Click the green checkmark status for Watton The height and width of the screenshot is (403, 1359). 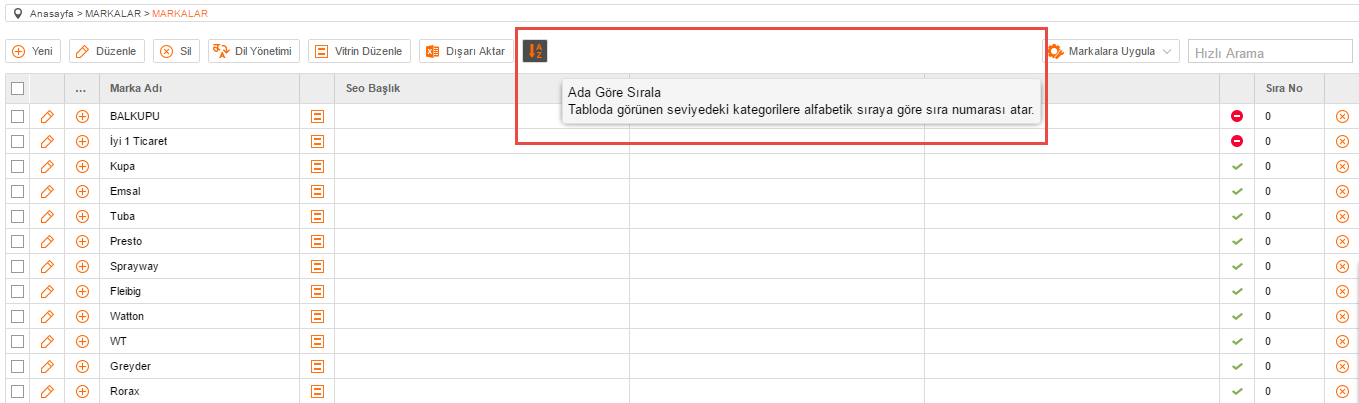coord(1237,316)
